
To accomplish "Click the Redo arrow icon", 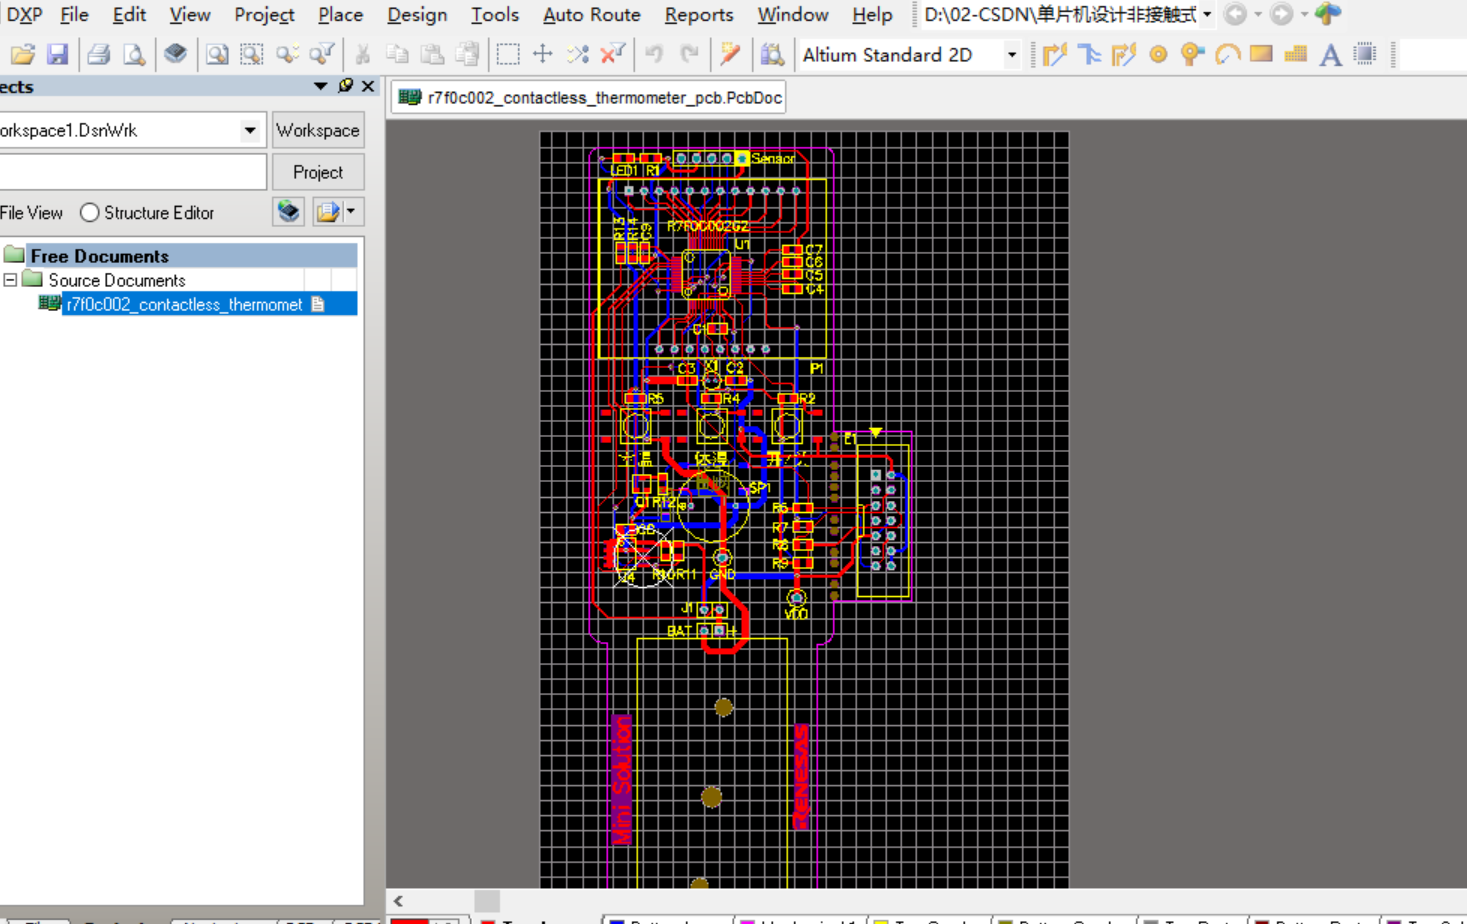I will pyautogui.click(x=689, y=54).
